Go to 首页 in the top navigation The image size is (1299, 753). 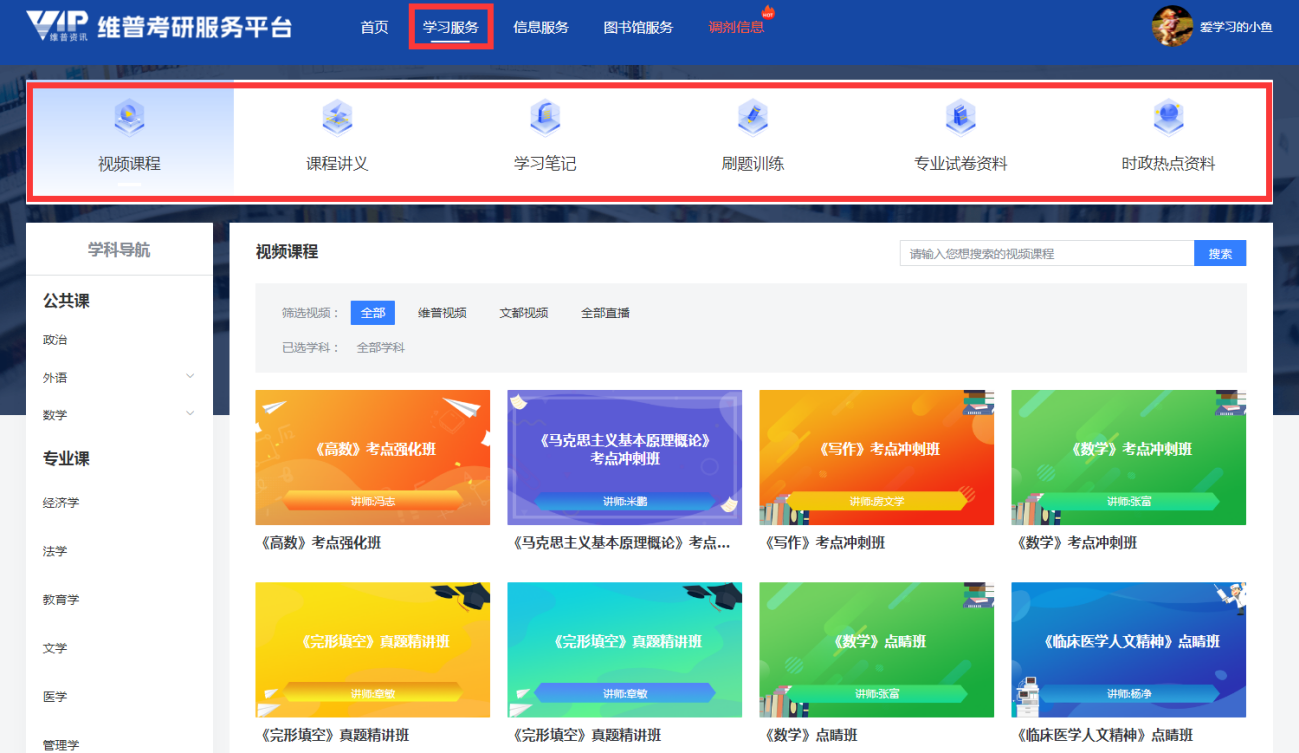tap(374, 27)
